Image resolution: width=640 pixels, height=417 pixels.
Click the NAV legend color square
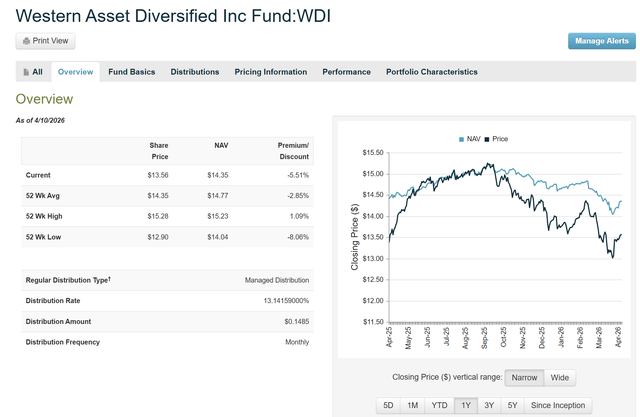(461, 139)
